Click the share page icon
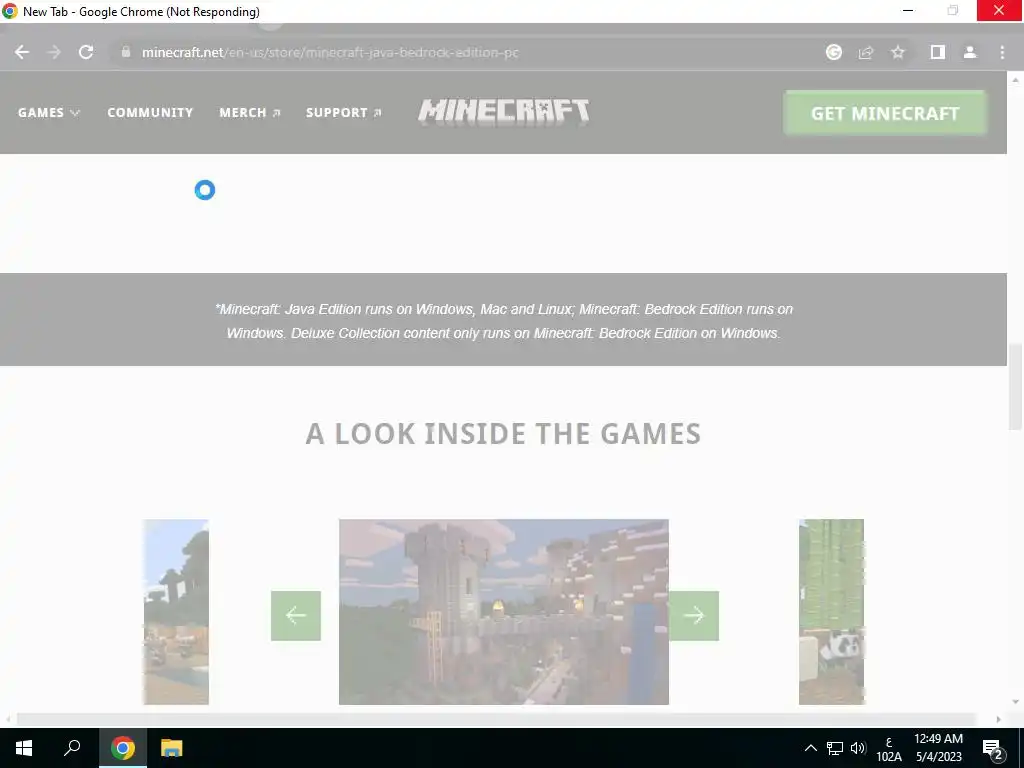Image resolution: width=1024 pixels, height=768 pixels. pyautogui.click(x=866, y=52)
